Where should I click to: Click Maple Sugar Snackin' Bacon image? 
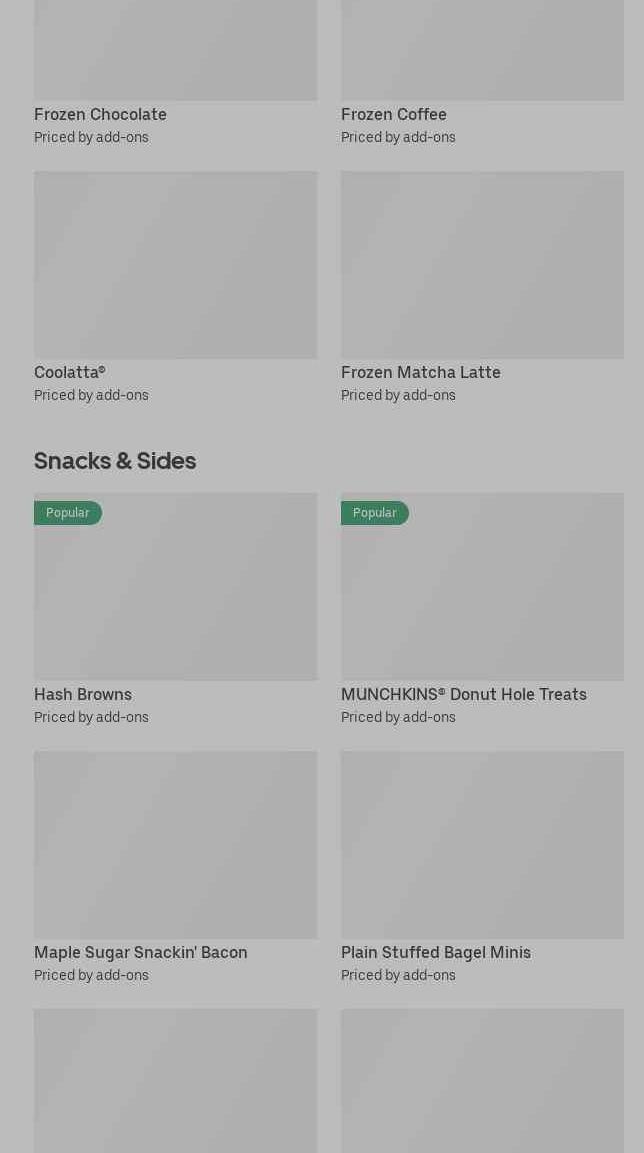(x=175, y=845)
